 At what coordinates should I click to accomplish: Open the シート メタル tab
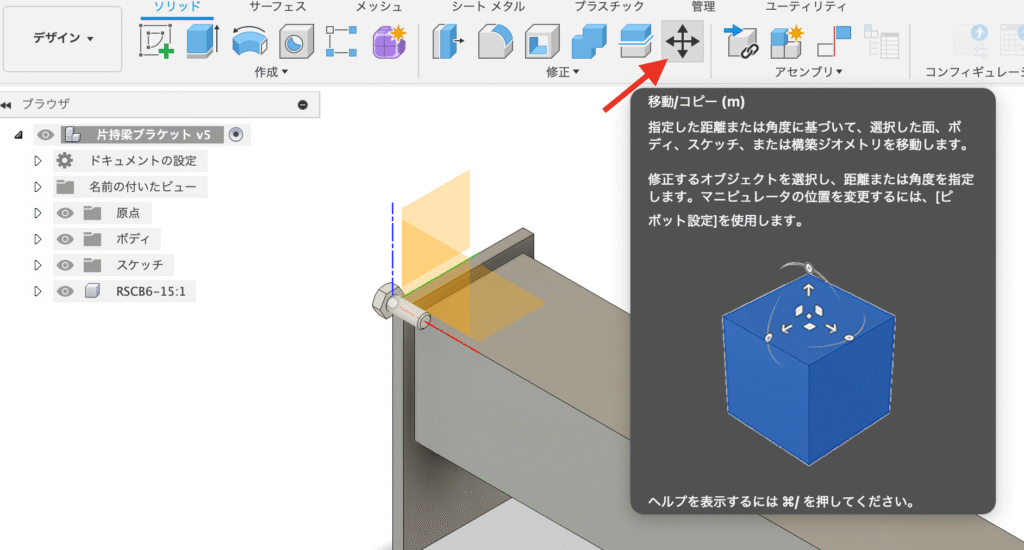pos(488,7)
